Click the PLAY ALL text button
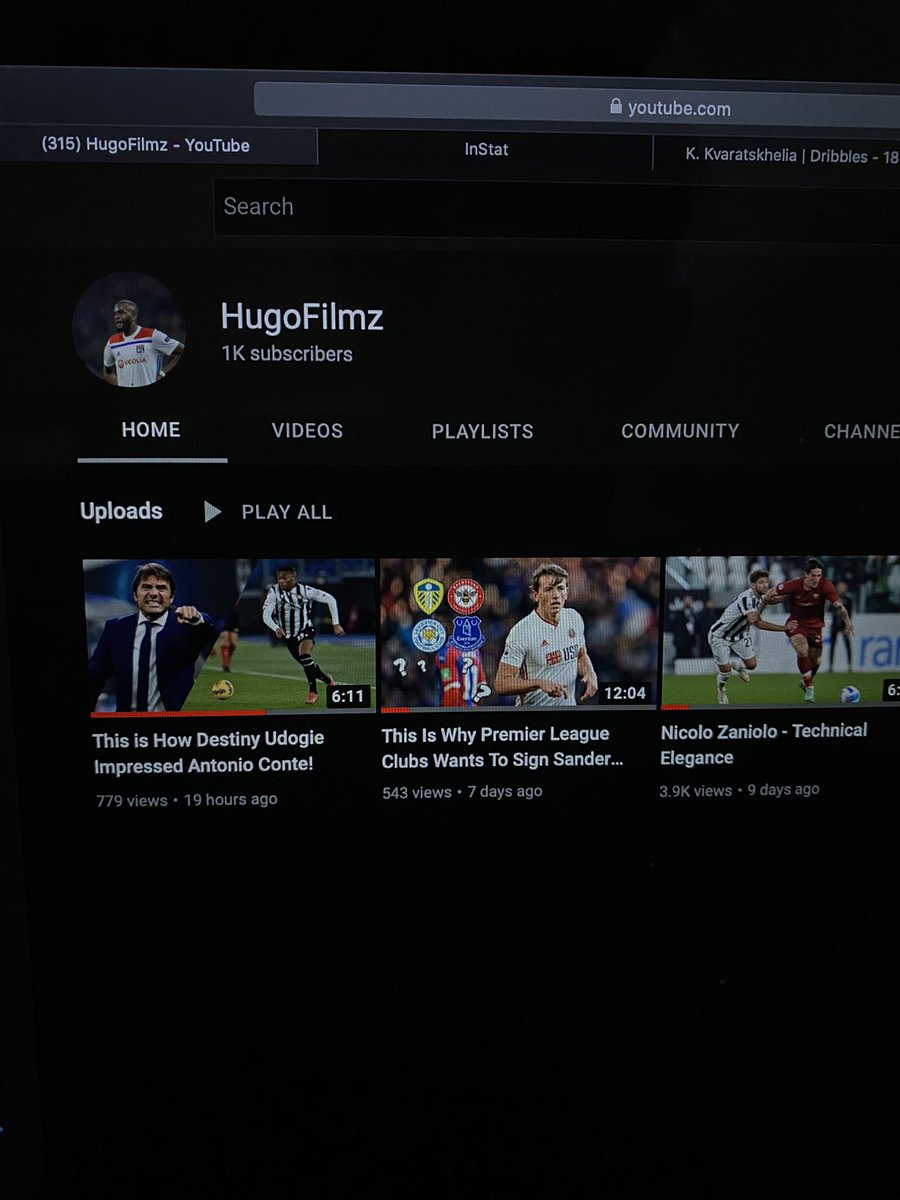The height and width of the screenshot is (1200, 900). pos(286,512)
